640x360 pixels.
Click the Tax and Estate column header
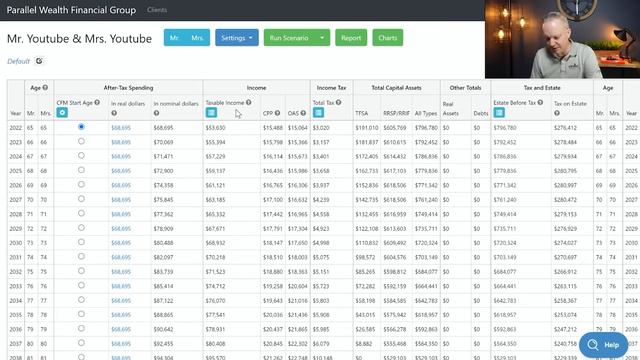[542, 88]
